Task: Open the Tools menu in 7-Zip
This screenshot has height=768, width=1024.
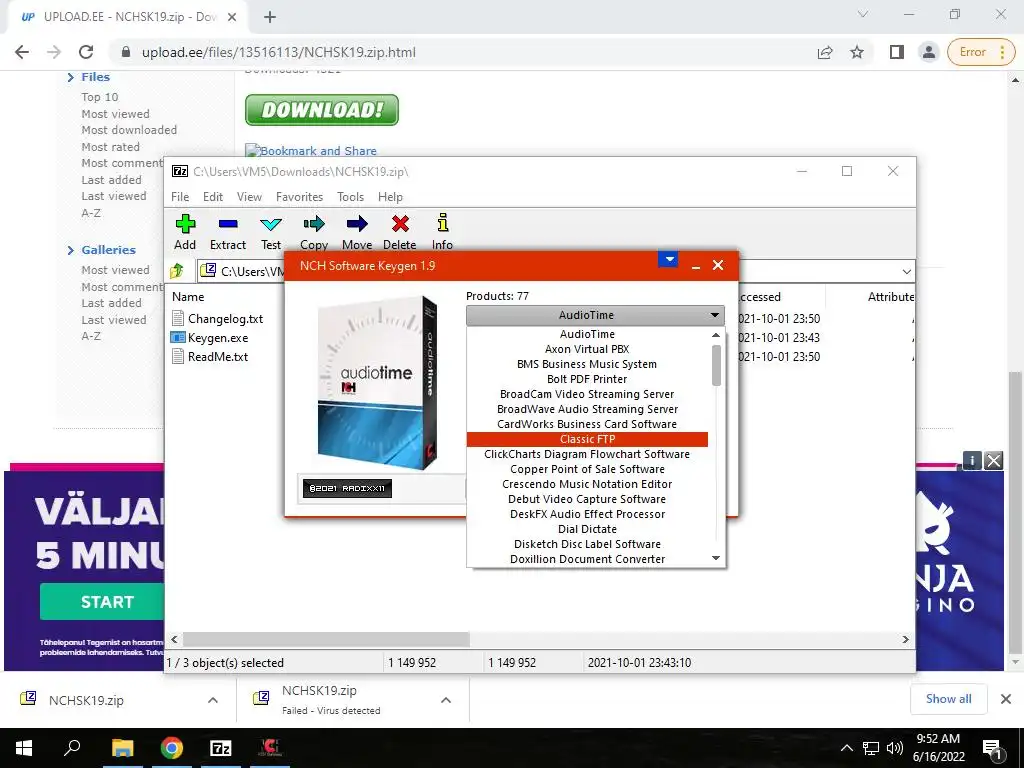Action: point(351,197)
